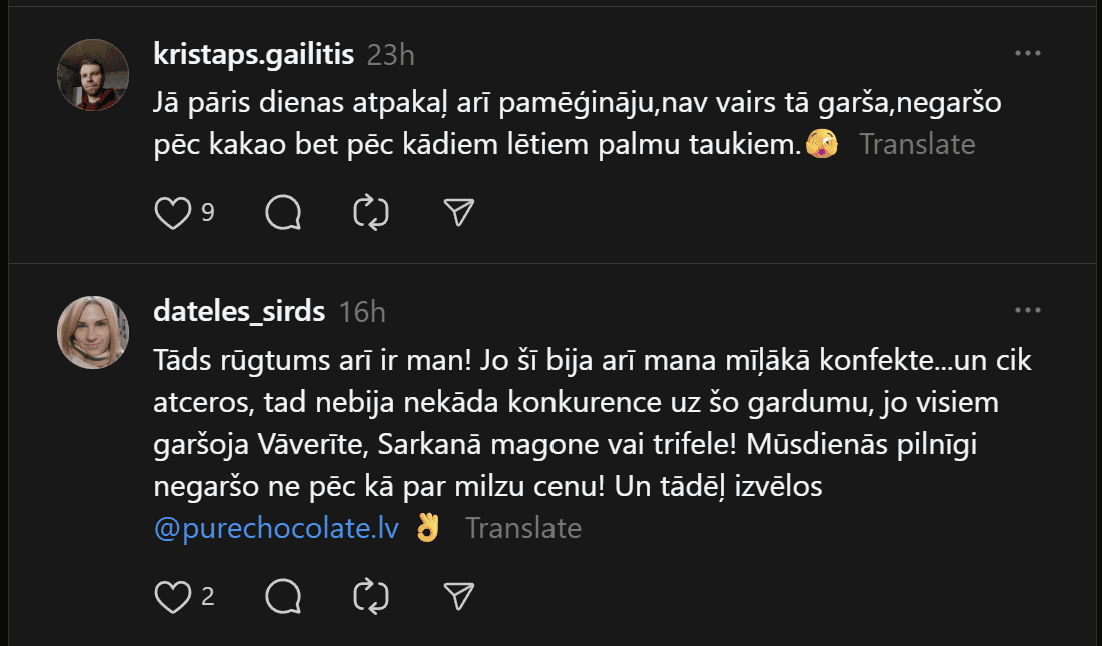Screen dimensions: 1102x646
Task: Open the 16h timestamp on the second comment
Action: [x=362, y=311]
